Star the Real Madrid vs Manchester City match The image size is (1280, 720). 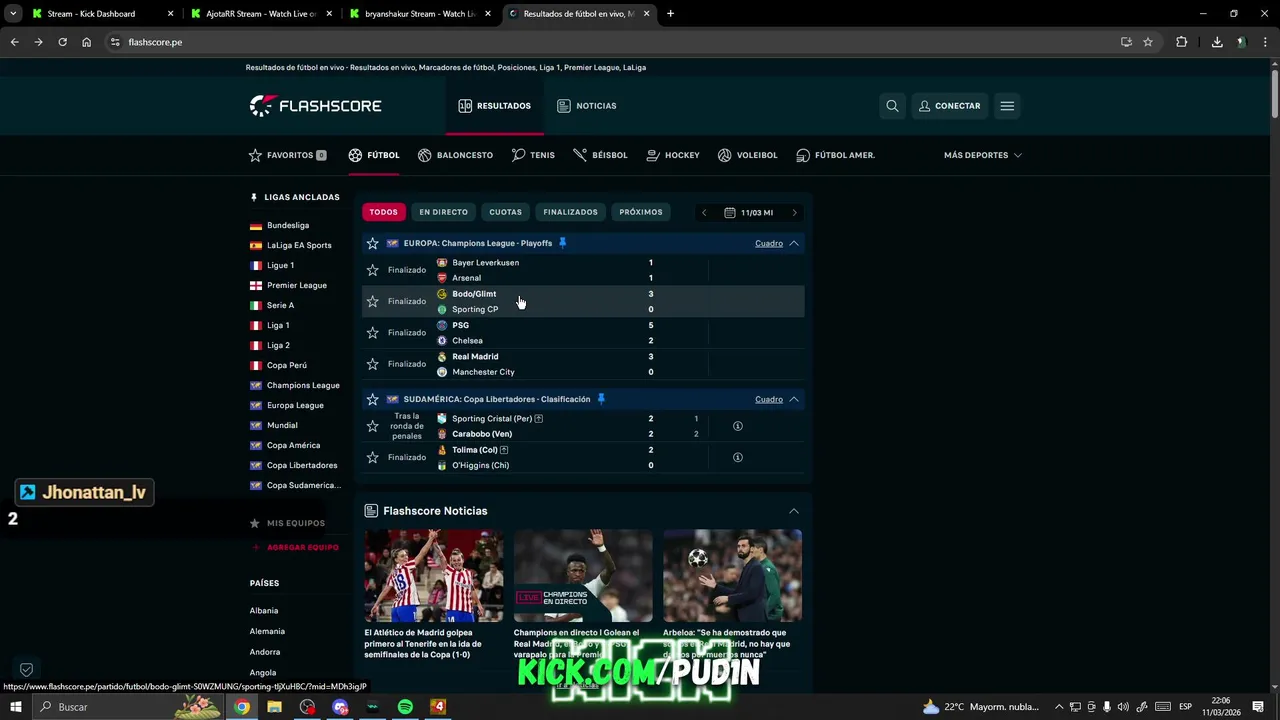tap(372, 364)
